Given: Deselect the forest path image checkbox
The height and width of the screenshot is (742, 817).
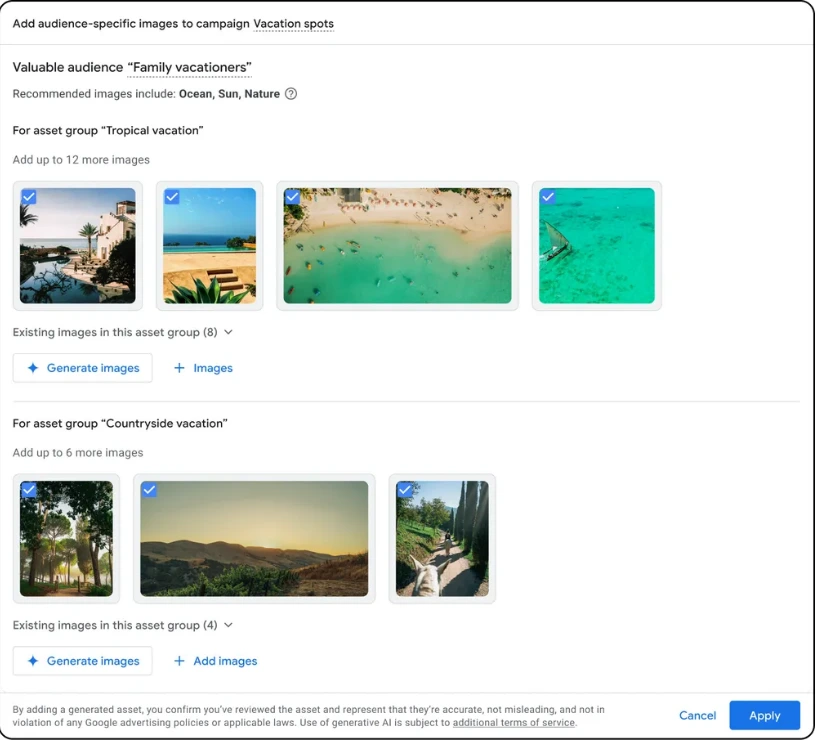Looking at the screenshot, I should [x=28, y=490].
